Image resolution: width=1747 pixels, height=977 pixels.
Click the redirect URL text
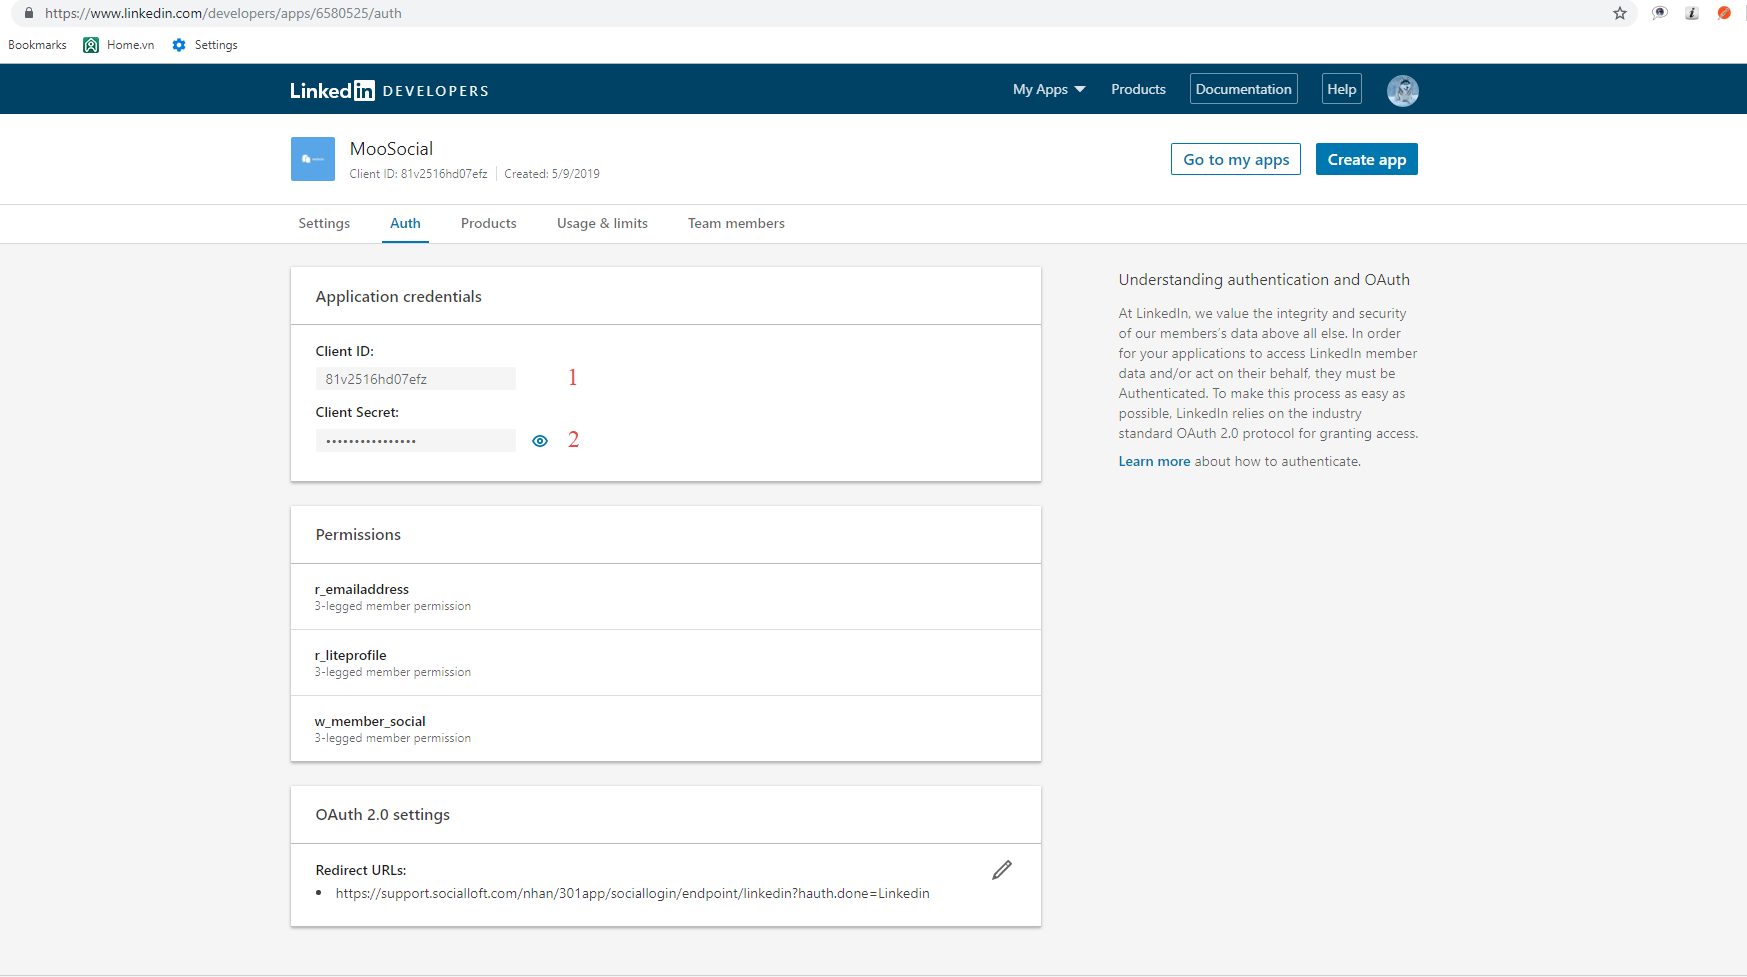632,893
